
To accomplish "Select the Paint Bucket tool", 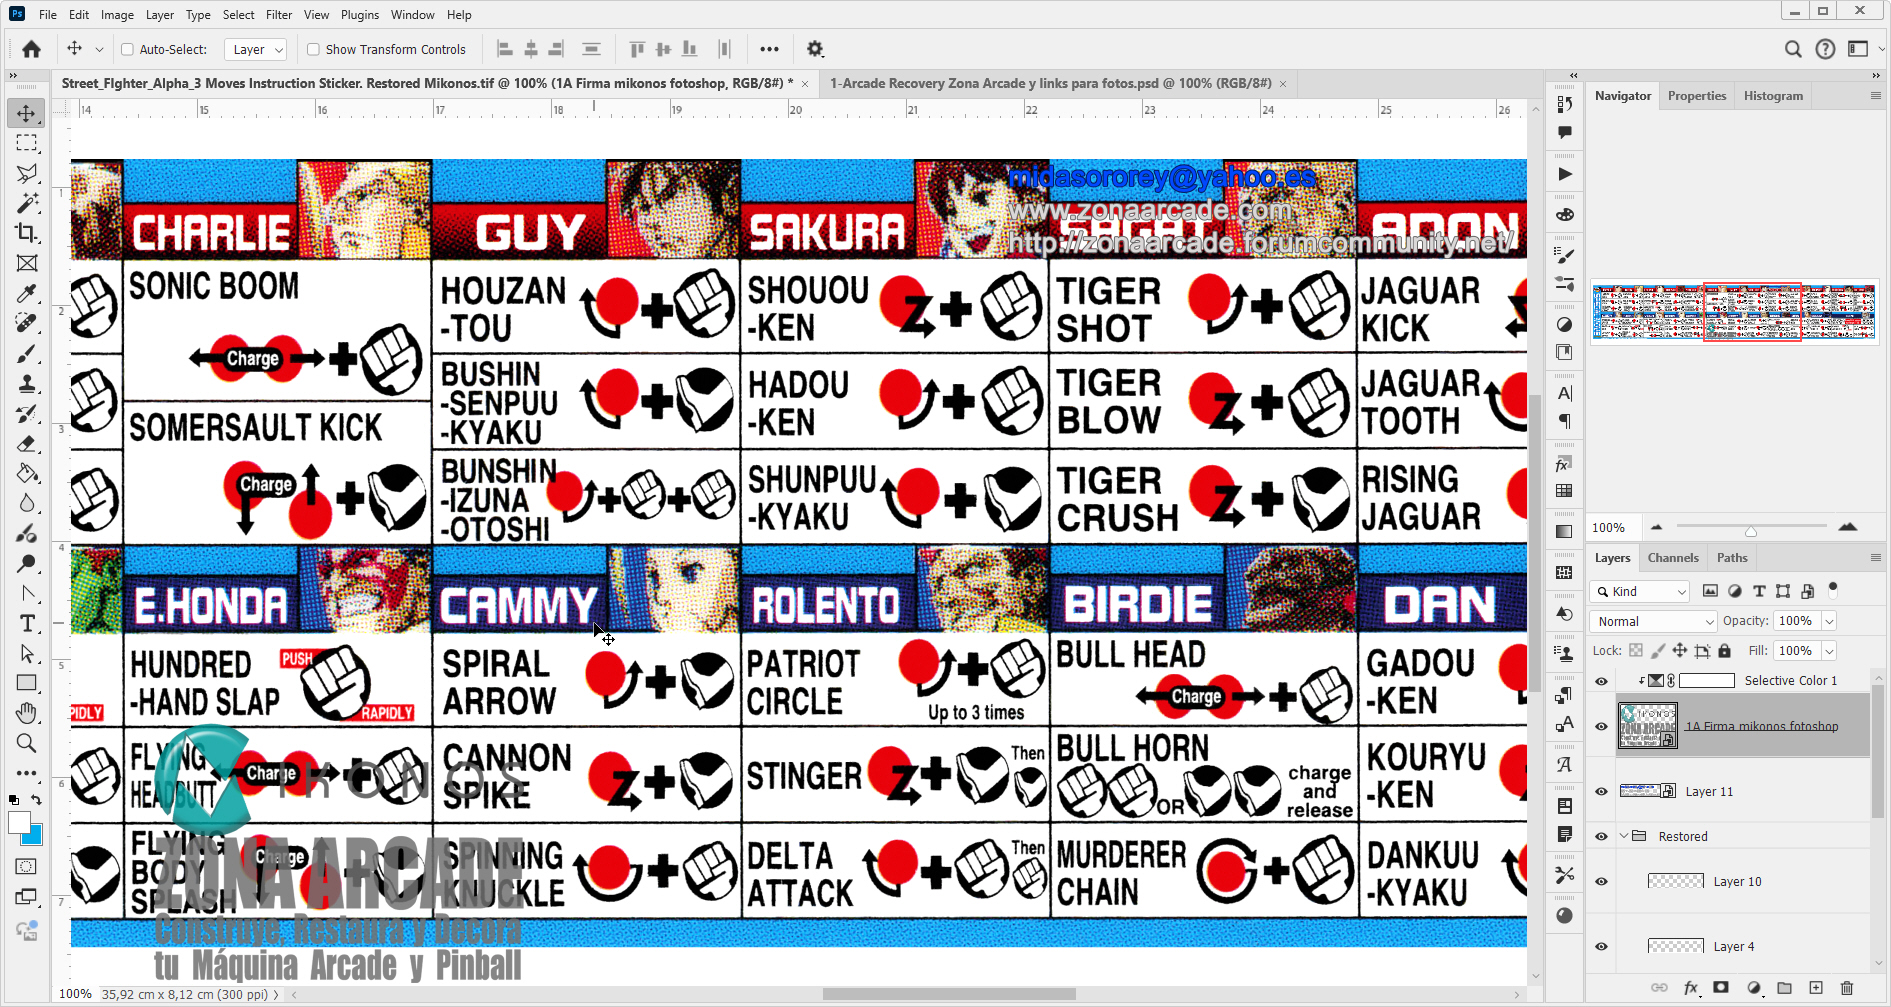I will point(27,474).
